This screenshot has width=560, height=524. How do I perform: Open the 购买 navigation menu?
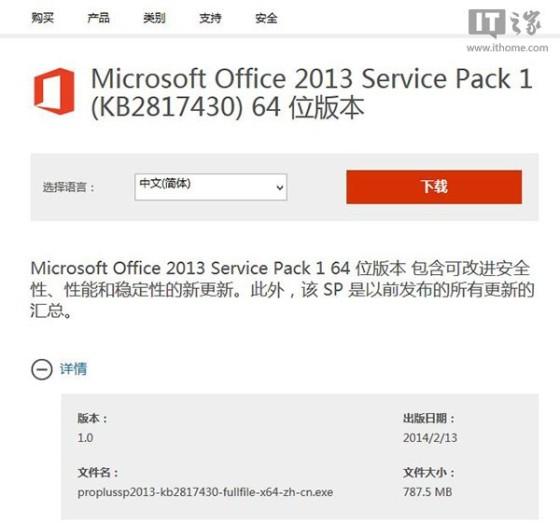click(42, 18)
